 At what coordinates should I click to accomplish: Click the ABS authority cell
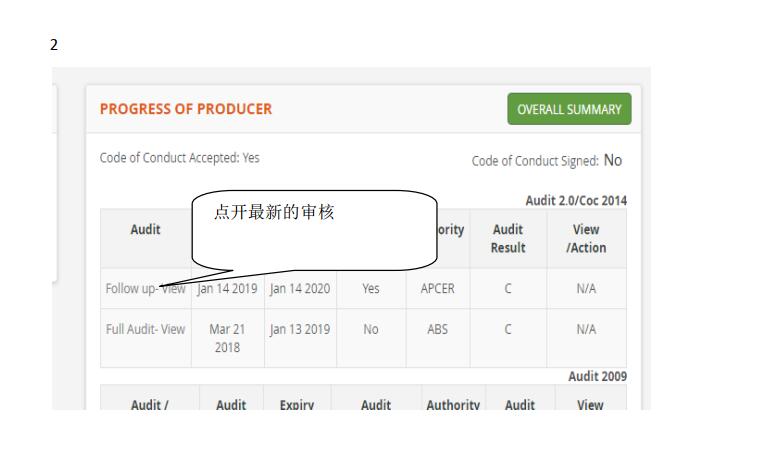(x=437, y=329)
